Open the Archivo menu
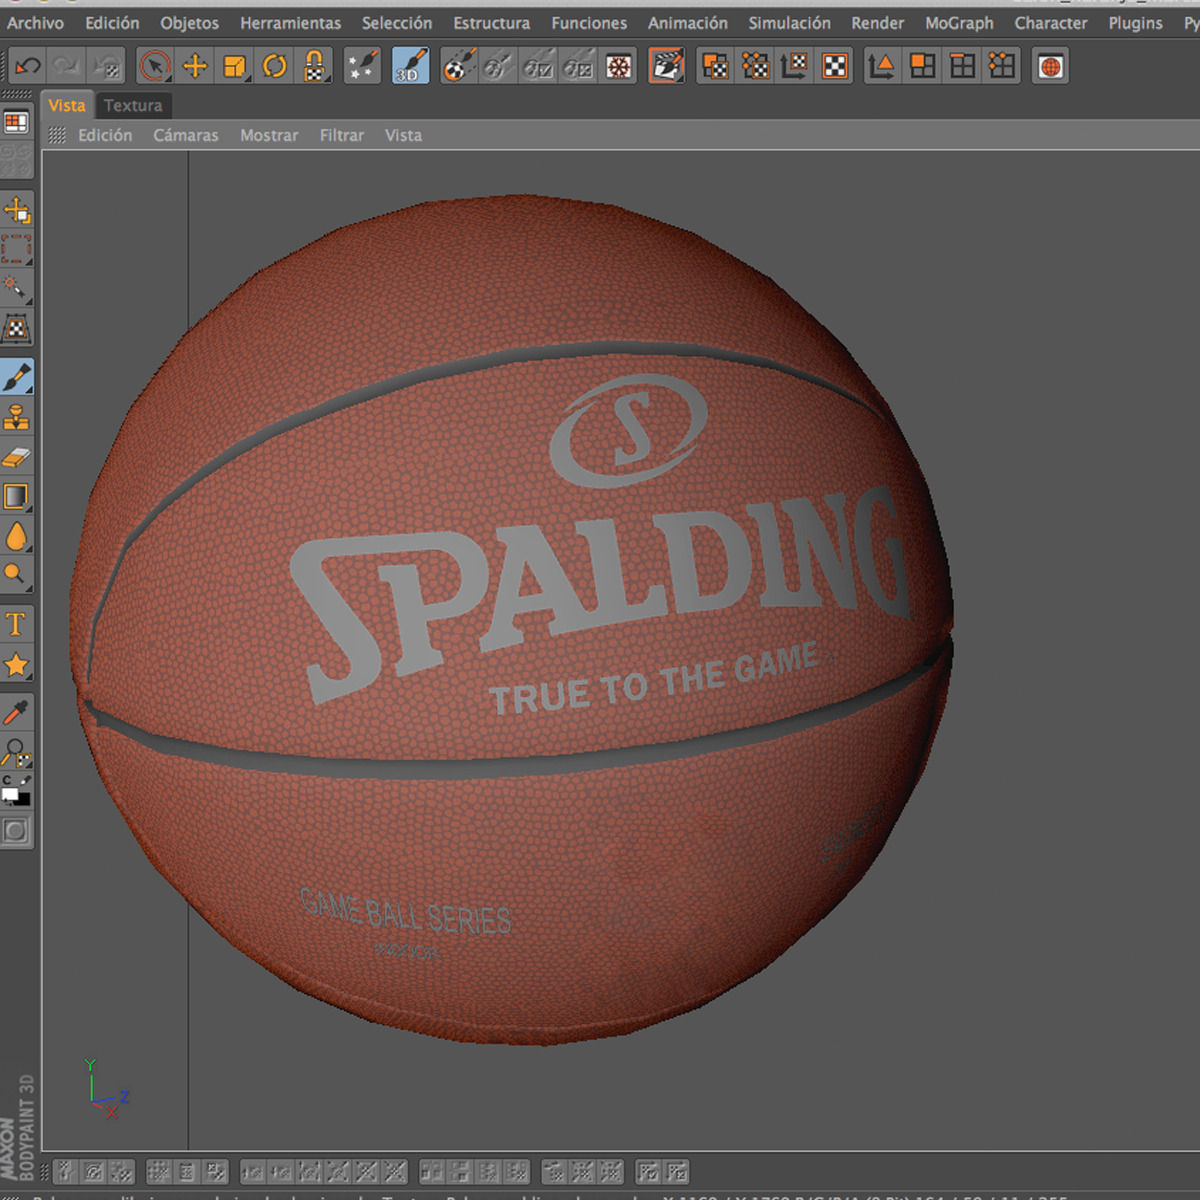1200x1200 pixels. click(x=35, y=22)
